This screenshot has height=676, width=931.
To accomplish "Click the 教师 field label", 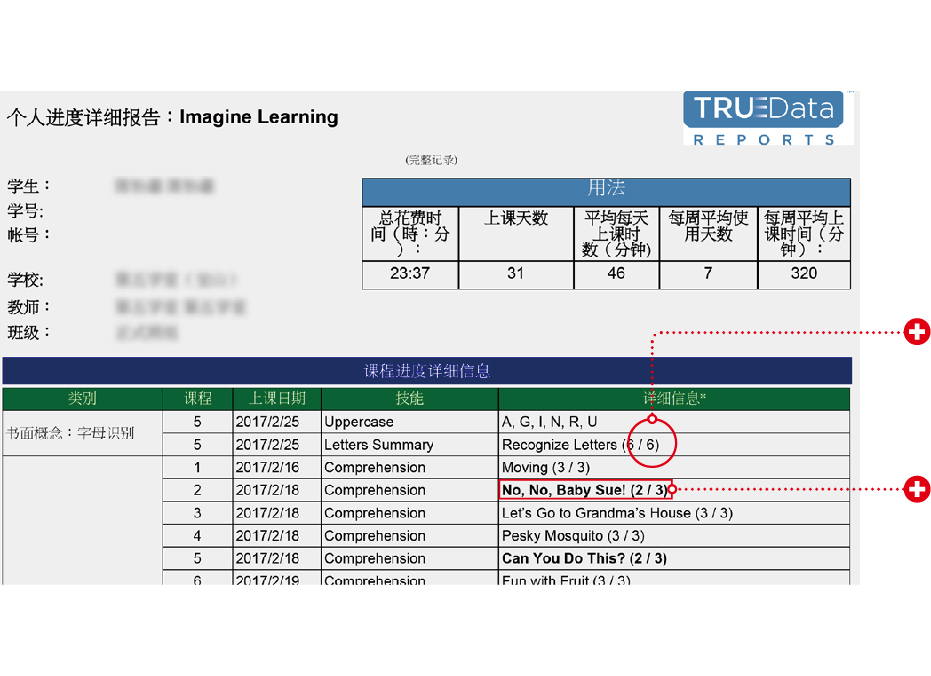I will (29, 307).
